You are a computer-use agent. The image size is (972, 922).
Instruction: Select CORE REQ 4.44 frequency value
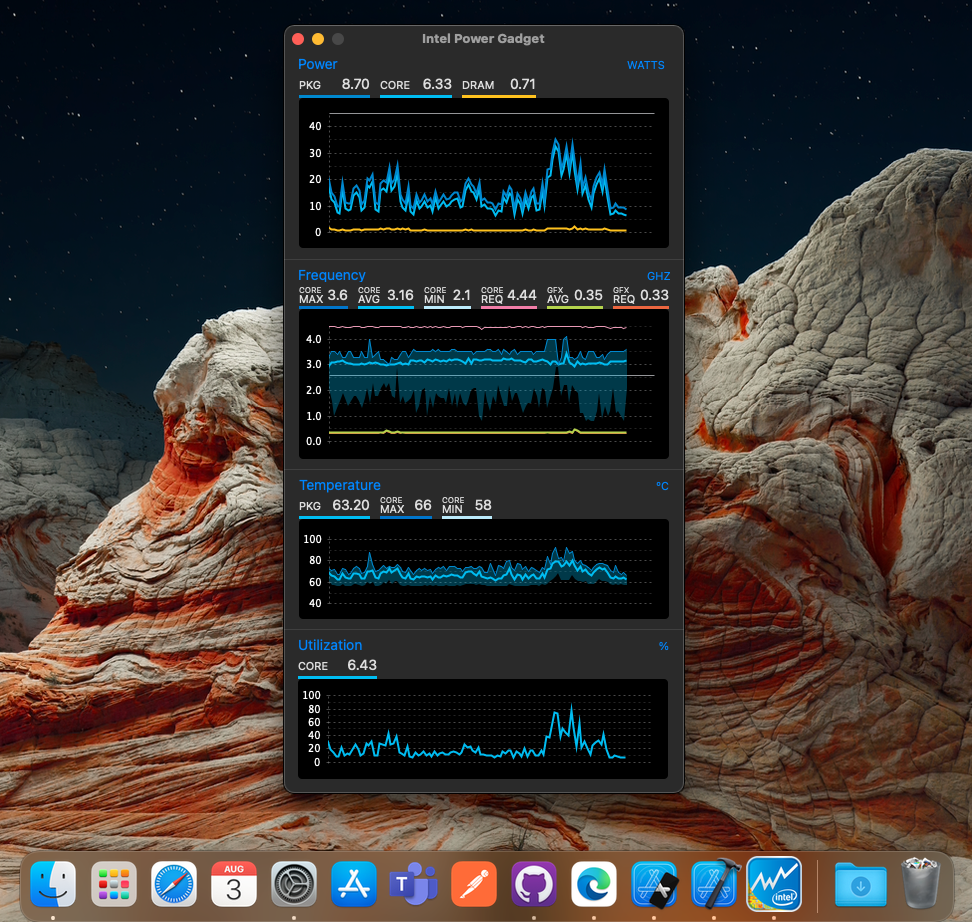pos(508,296)
